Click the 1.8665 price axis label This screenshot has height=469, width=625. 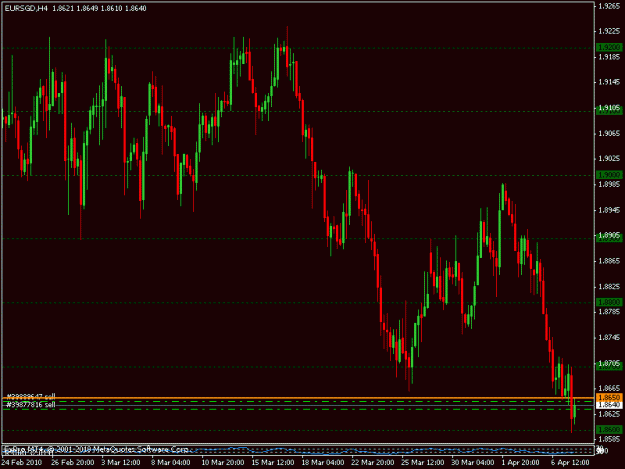tap(610, 388)
